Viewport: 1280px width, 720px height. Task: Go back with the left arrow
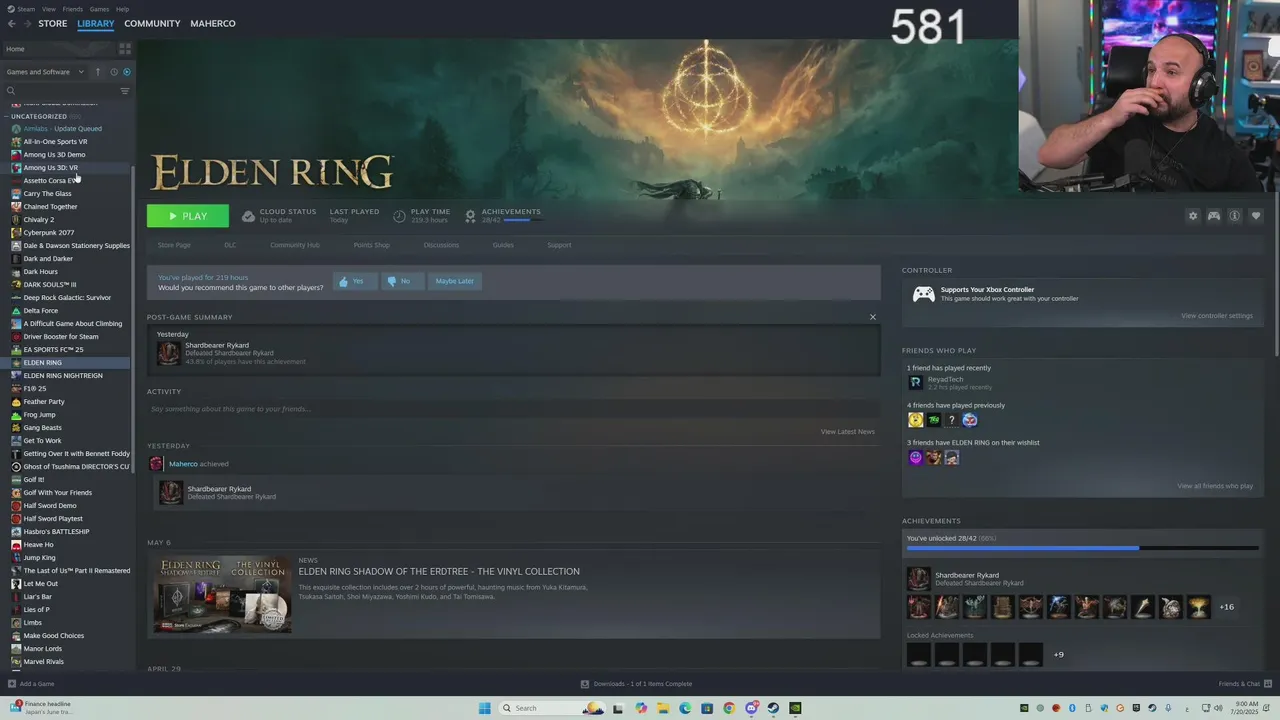coord(12,24)
